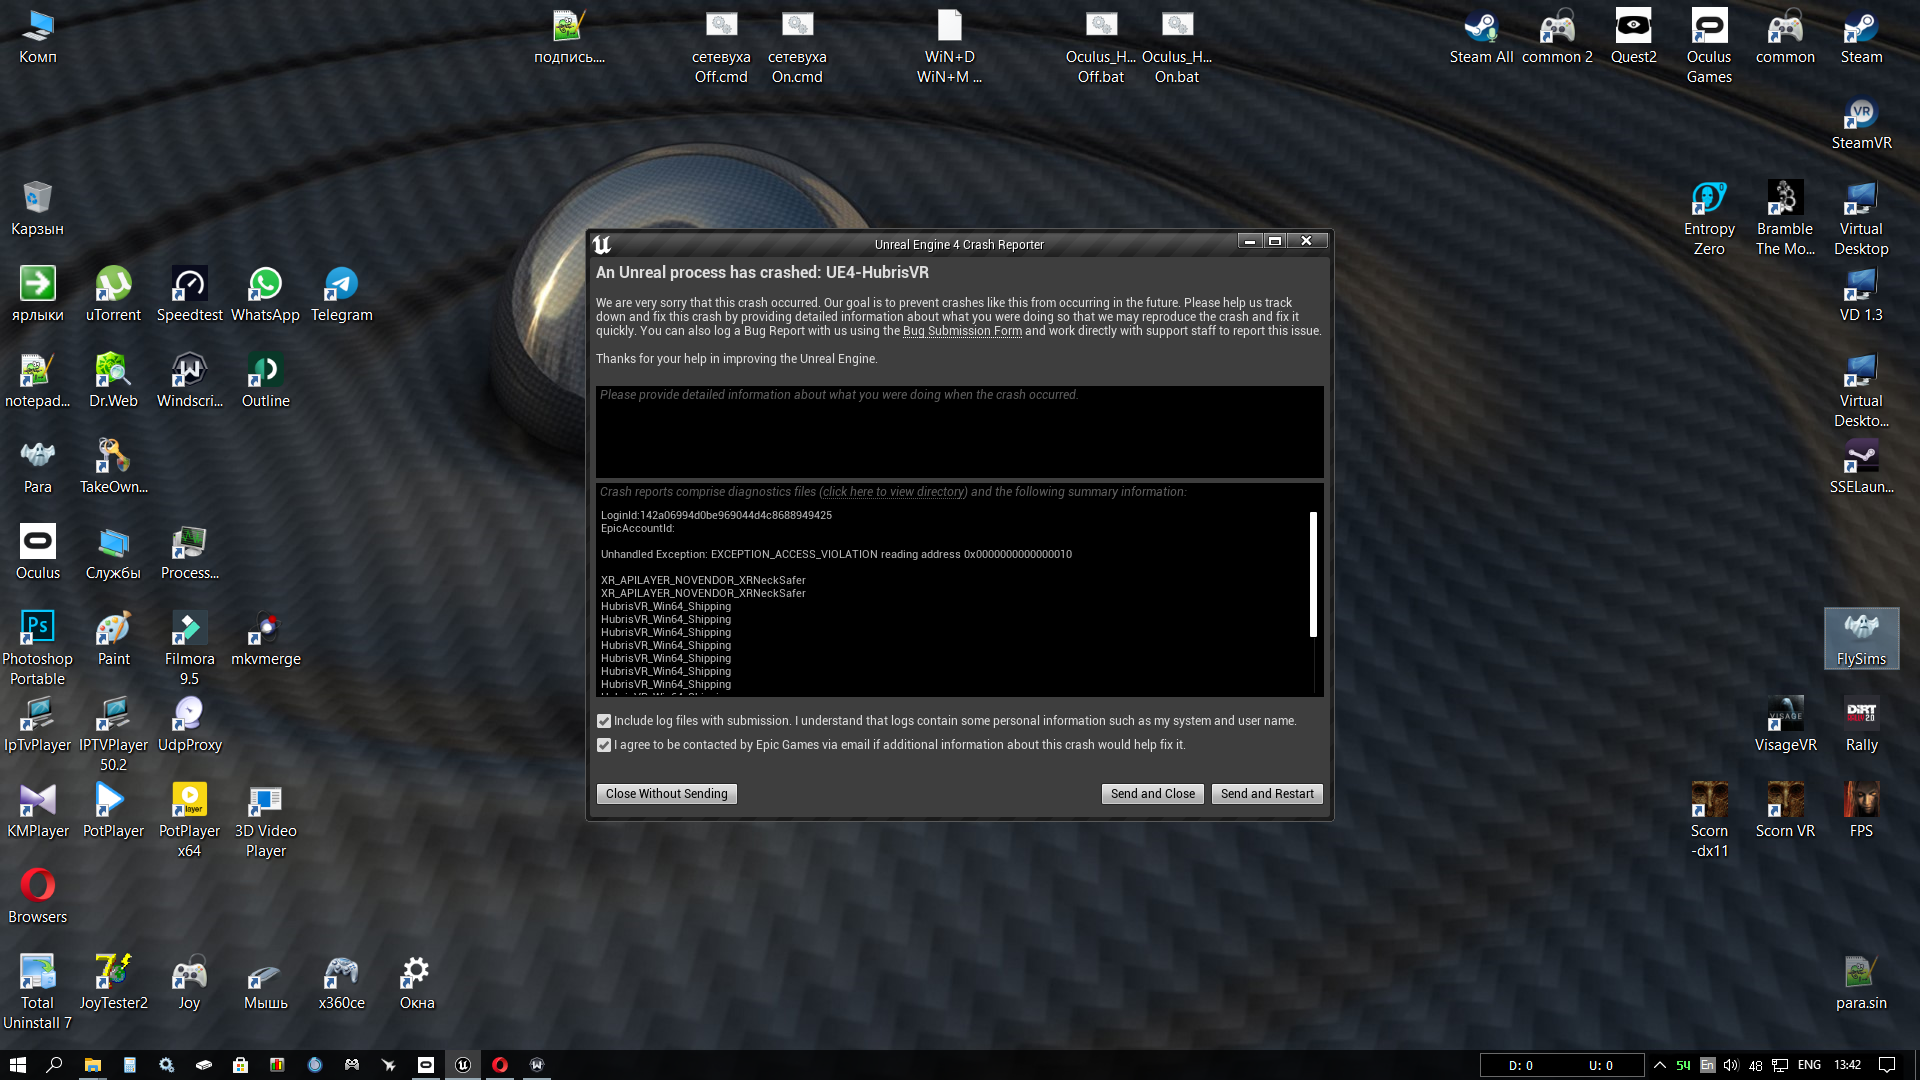The height and width of the screenshot is (1080, 1920).
Task: Open WhatsApp desktop icon
Action: [265, 295]
